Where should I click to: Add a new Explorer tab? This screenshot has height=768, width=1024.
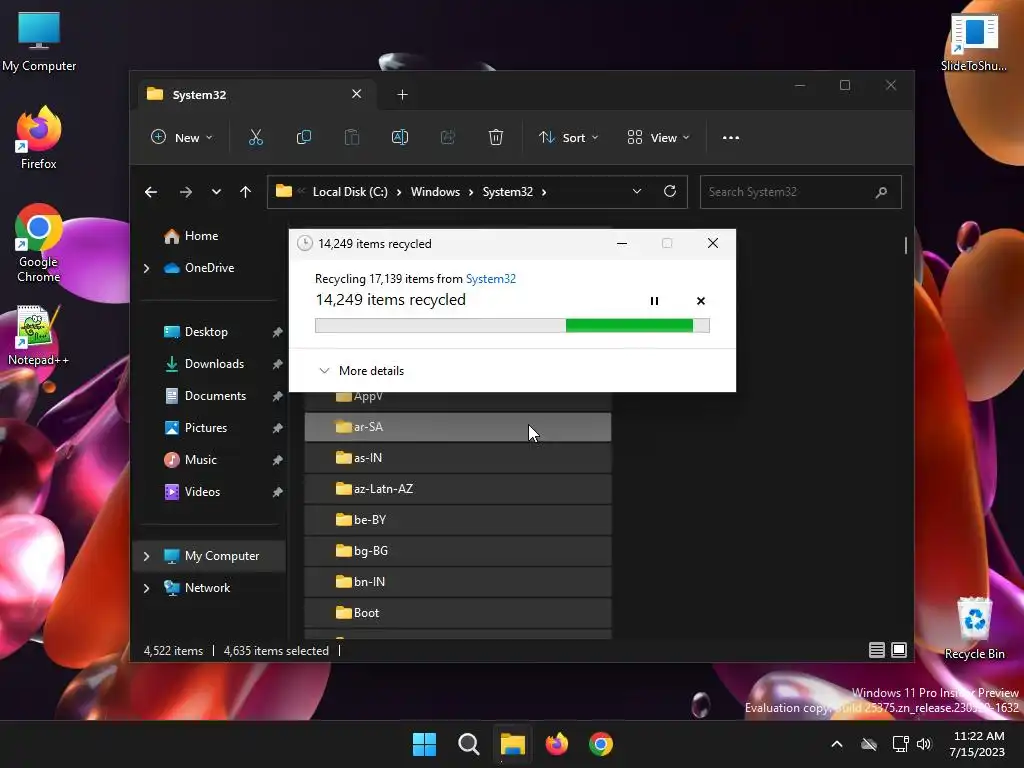click(402, 95)
